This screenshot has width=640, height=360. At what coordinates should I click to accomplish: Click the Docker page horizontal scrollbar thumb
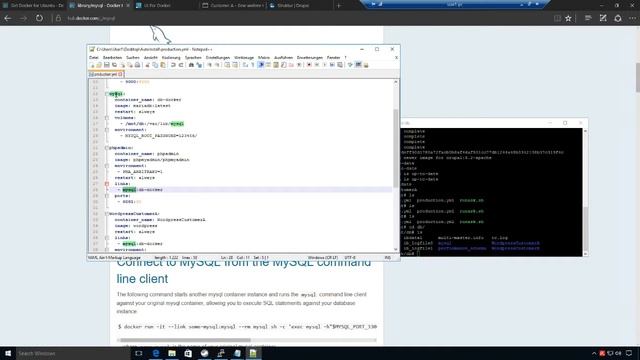185,340
